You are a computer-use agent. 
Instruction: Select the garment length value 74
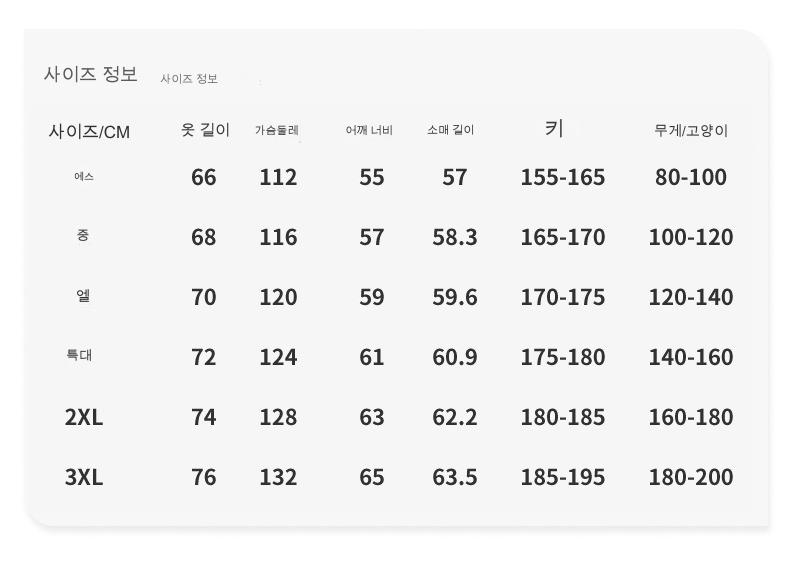(204, 417)
